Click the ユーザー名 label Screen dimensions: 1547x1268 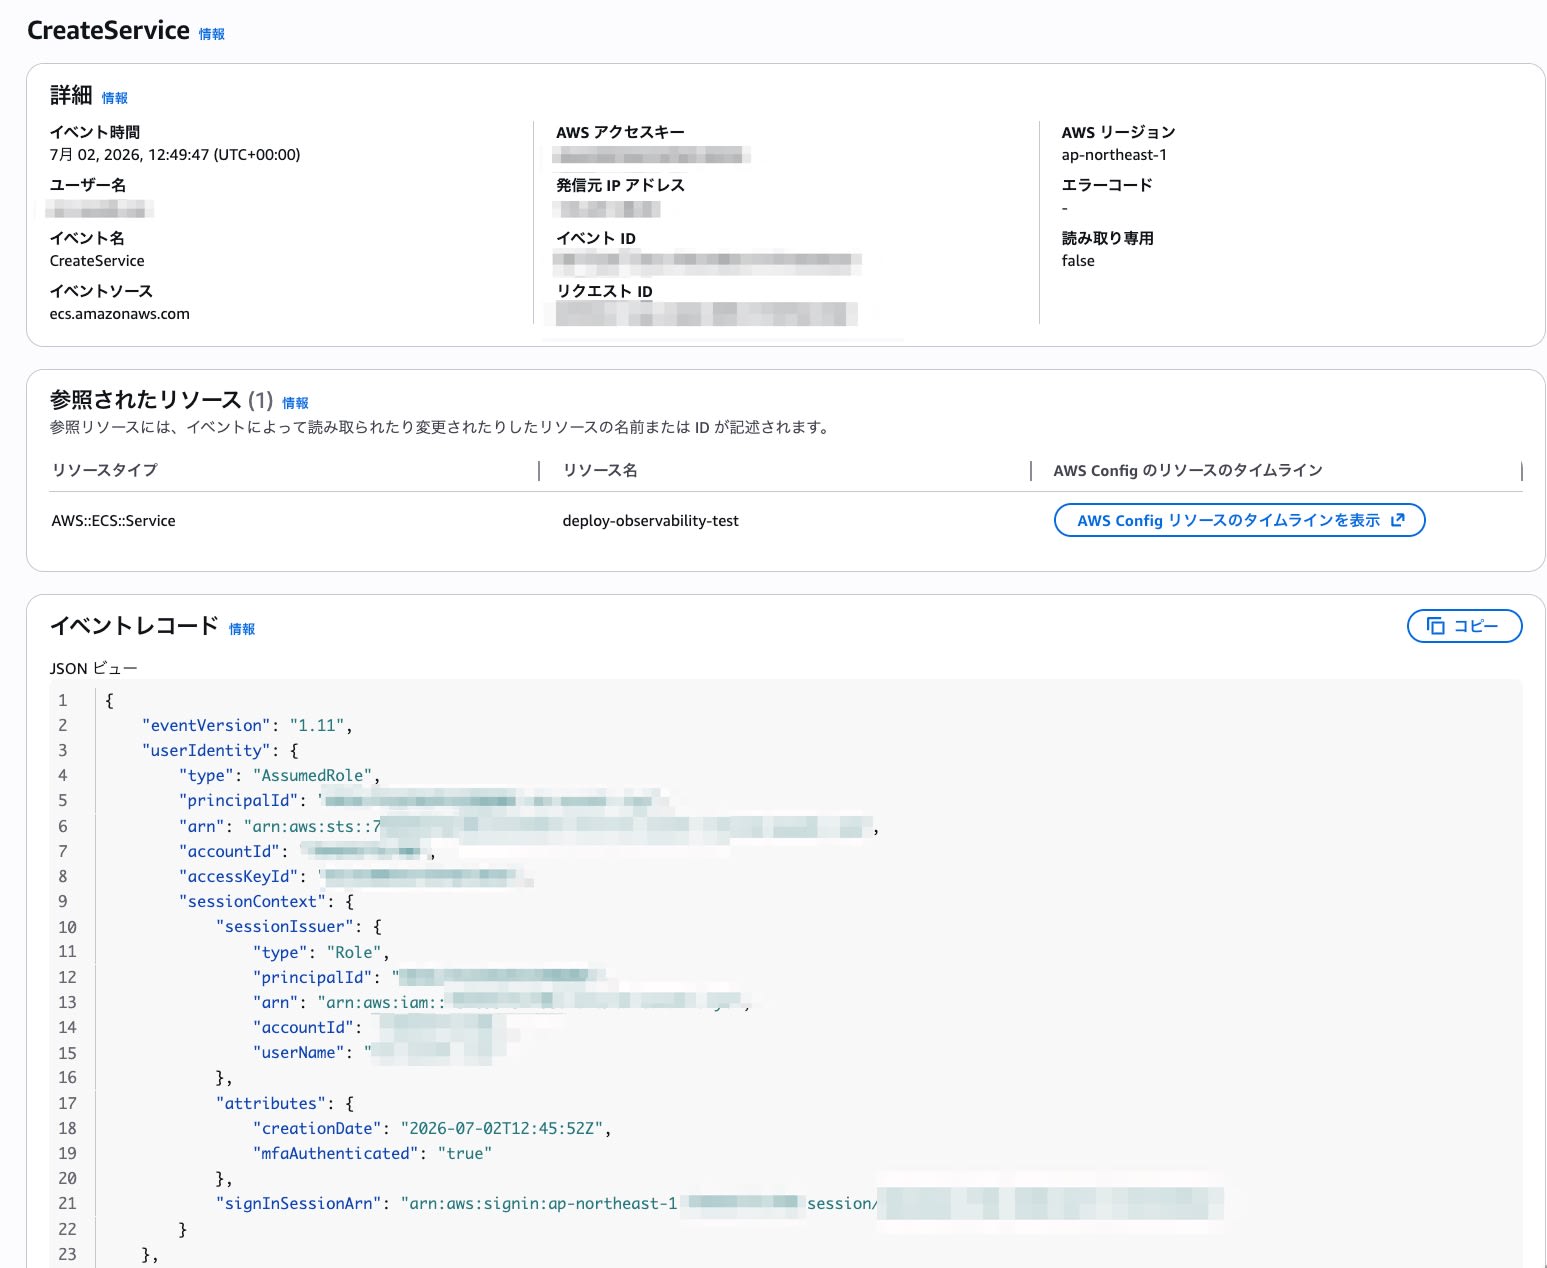88,186
